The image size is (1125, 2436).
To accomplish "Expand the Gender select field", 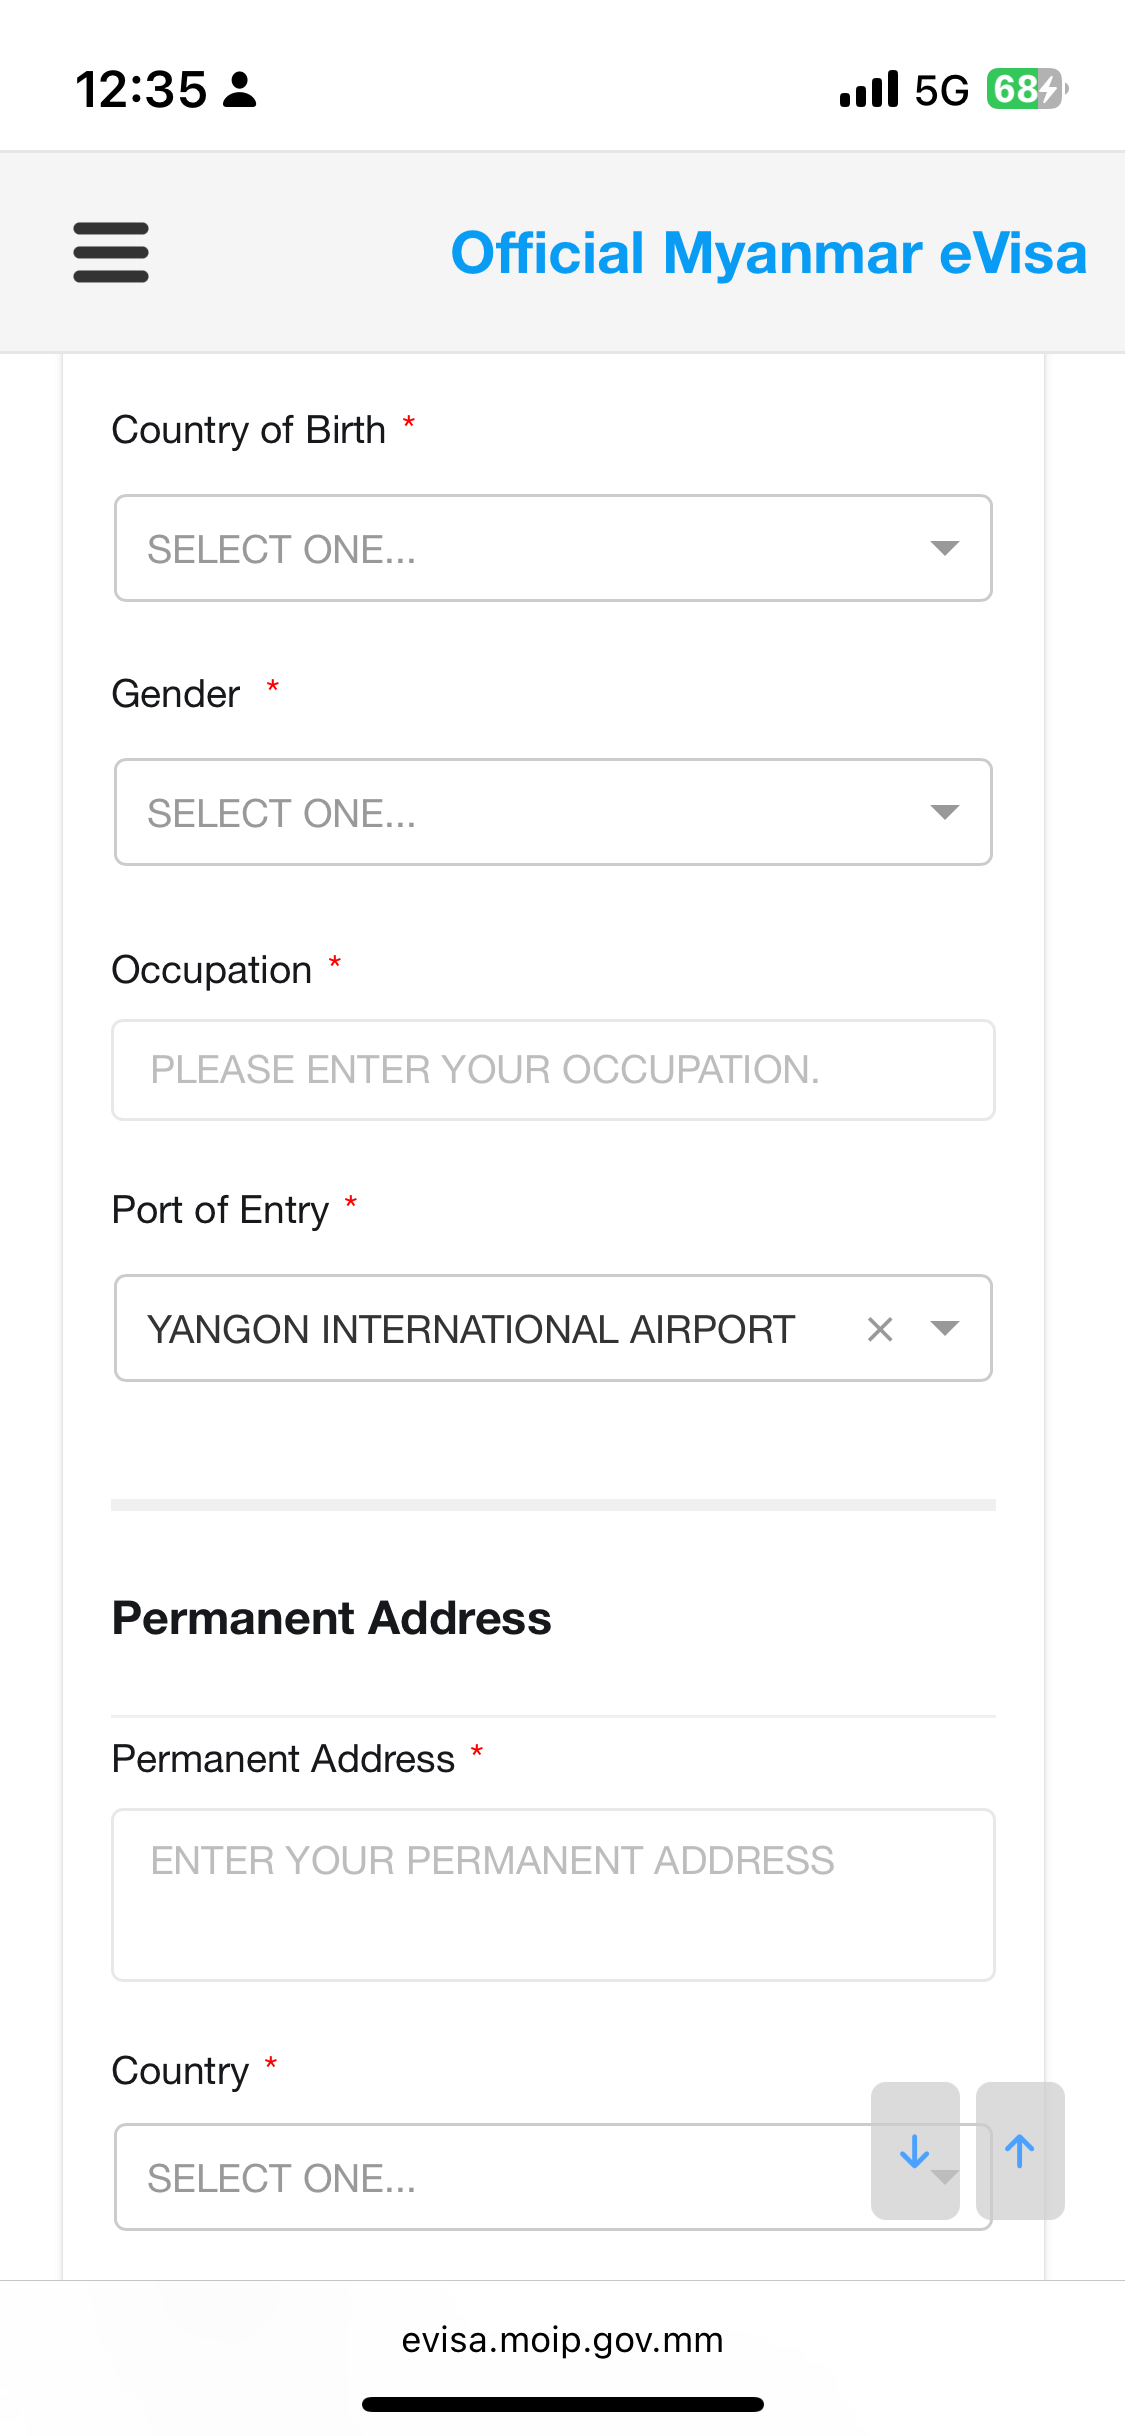I will (553, 812).
